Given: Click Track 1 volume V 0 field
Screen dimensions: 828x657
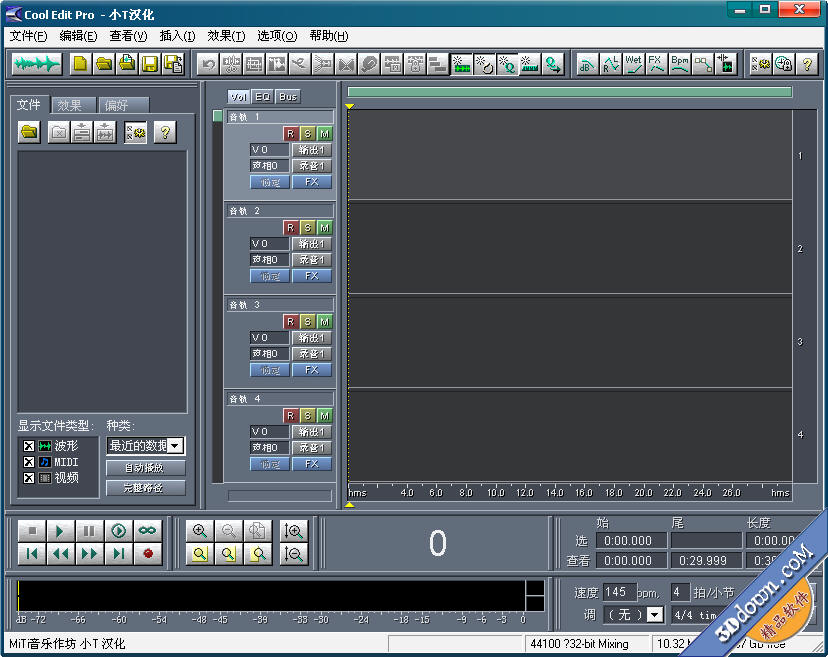Looking at the screenshot, I should point(269,150).
